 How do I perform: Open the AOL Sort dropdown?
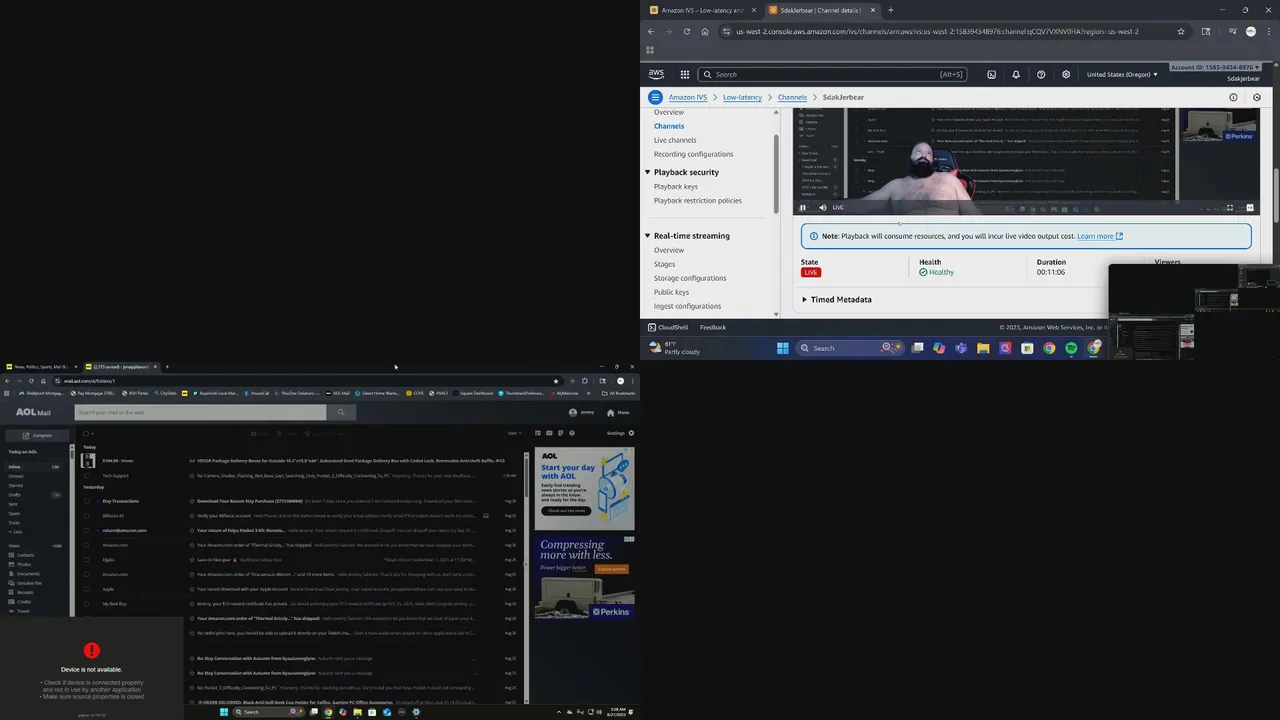pos(514,433)
